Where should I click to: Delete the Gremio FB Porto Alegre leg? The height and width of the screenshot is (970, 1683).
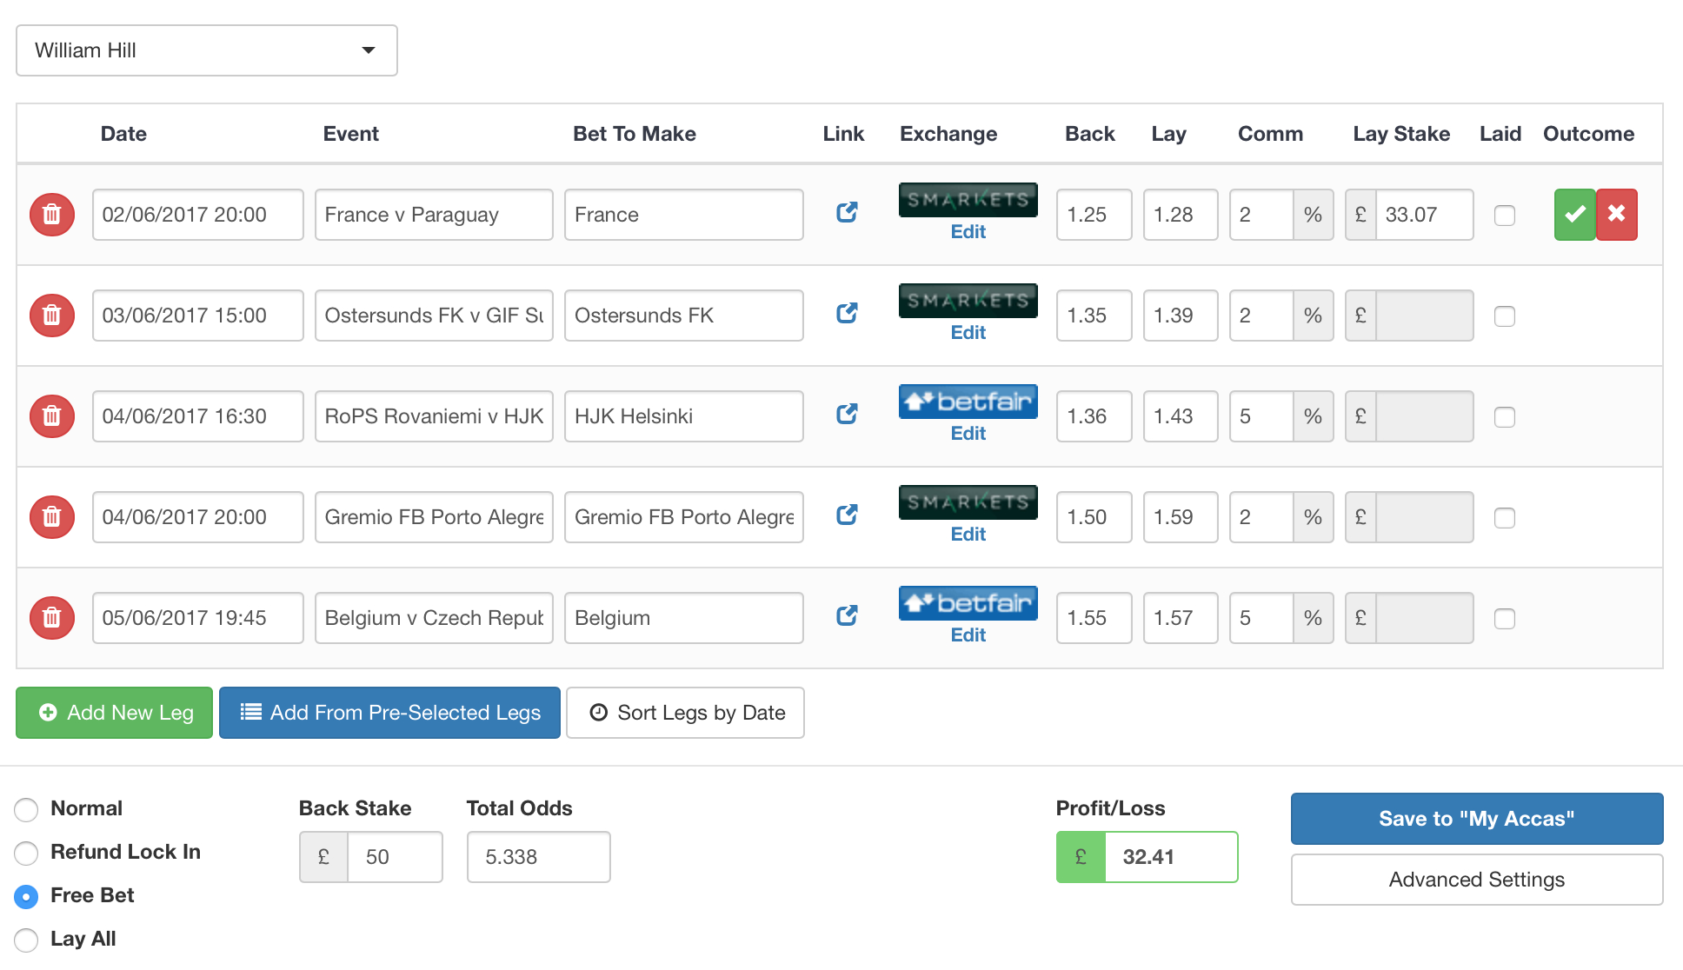click(x=51, y=517)
